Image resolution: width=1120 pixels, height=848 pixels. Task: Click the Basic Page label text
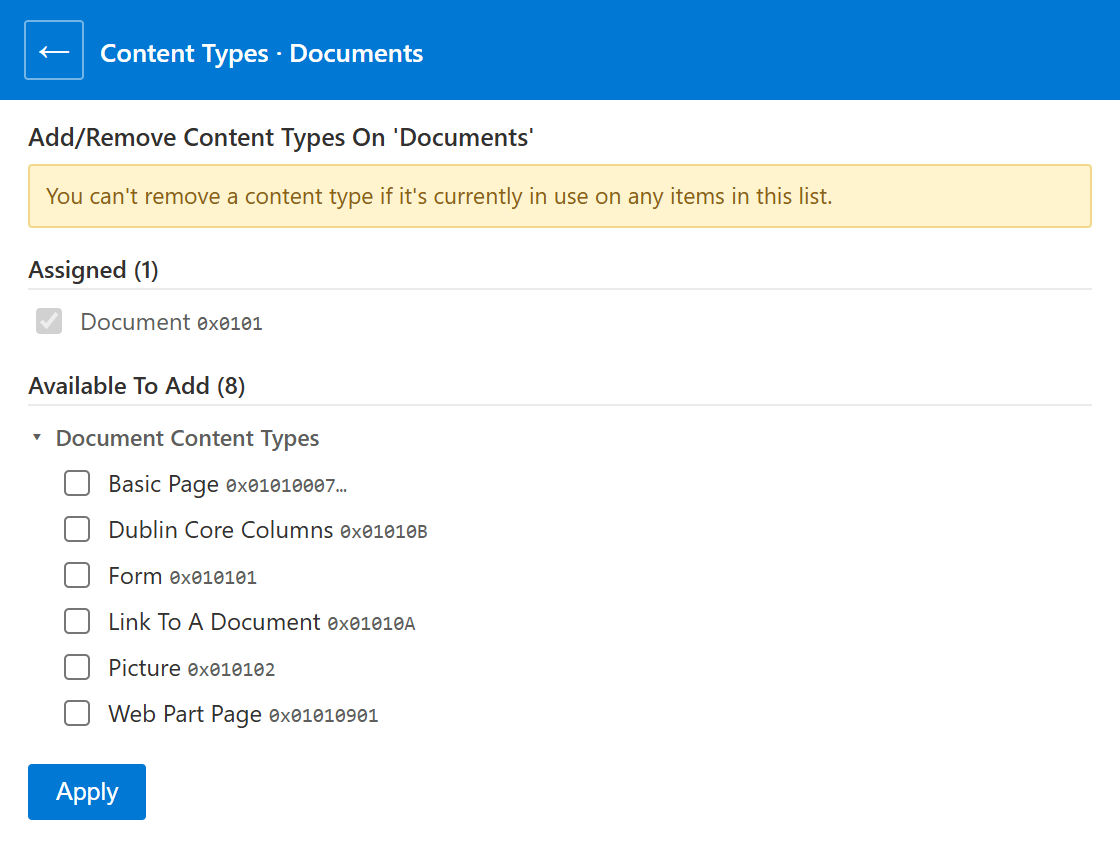click(164, 484)
